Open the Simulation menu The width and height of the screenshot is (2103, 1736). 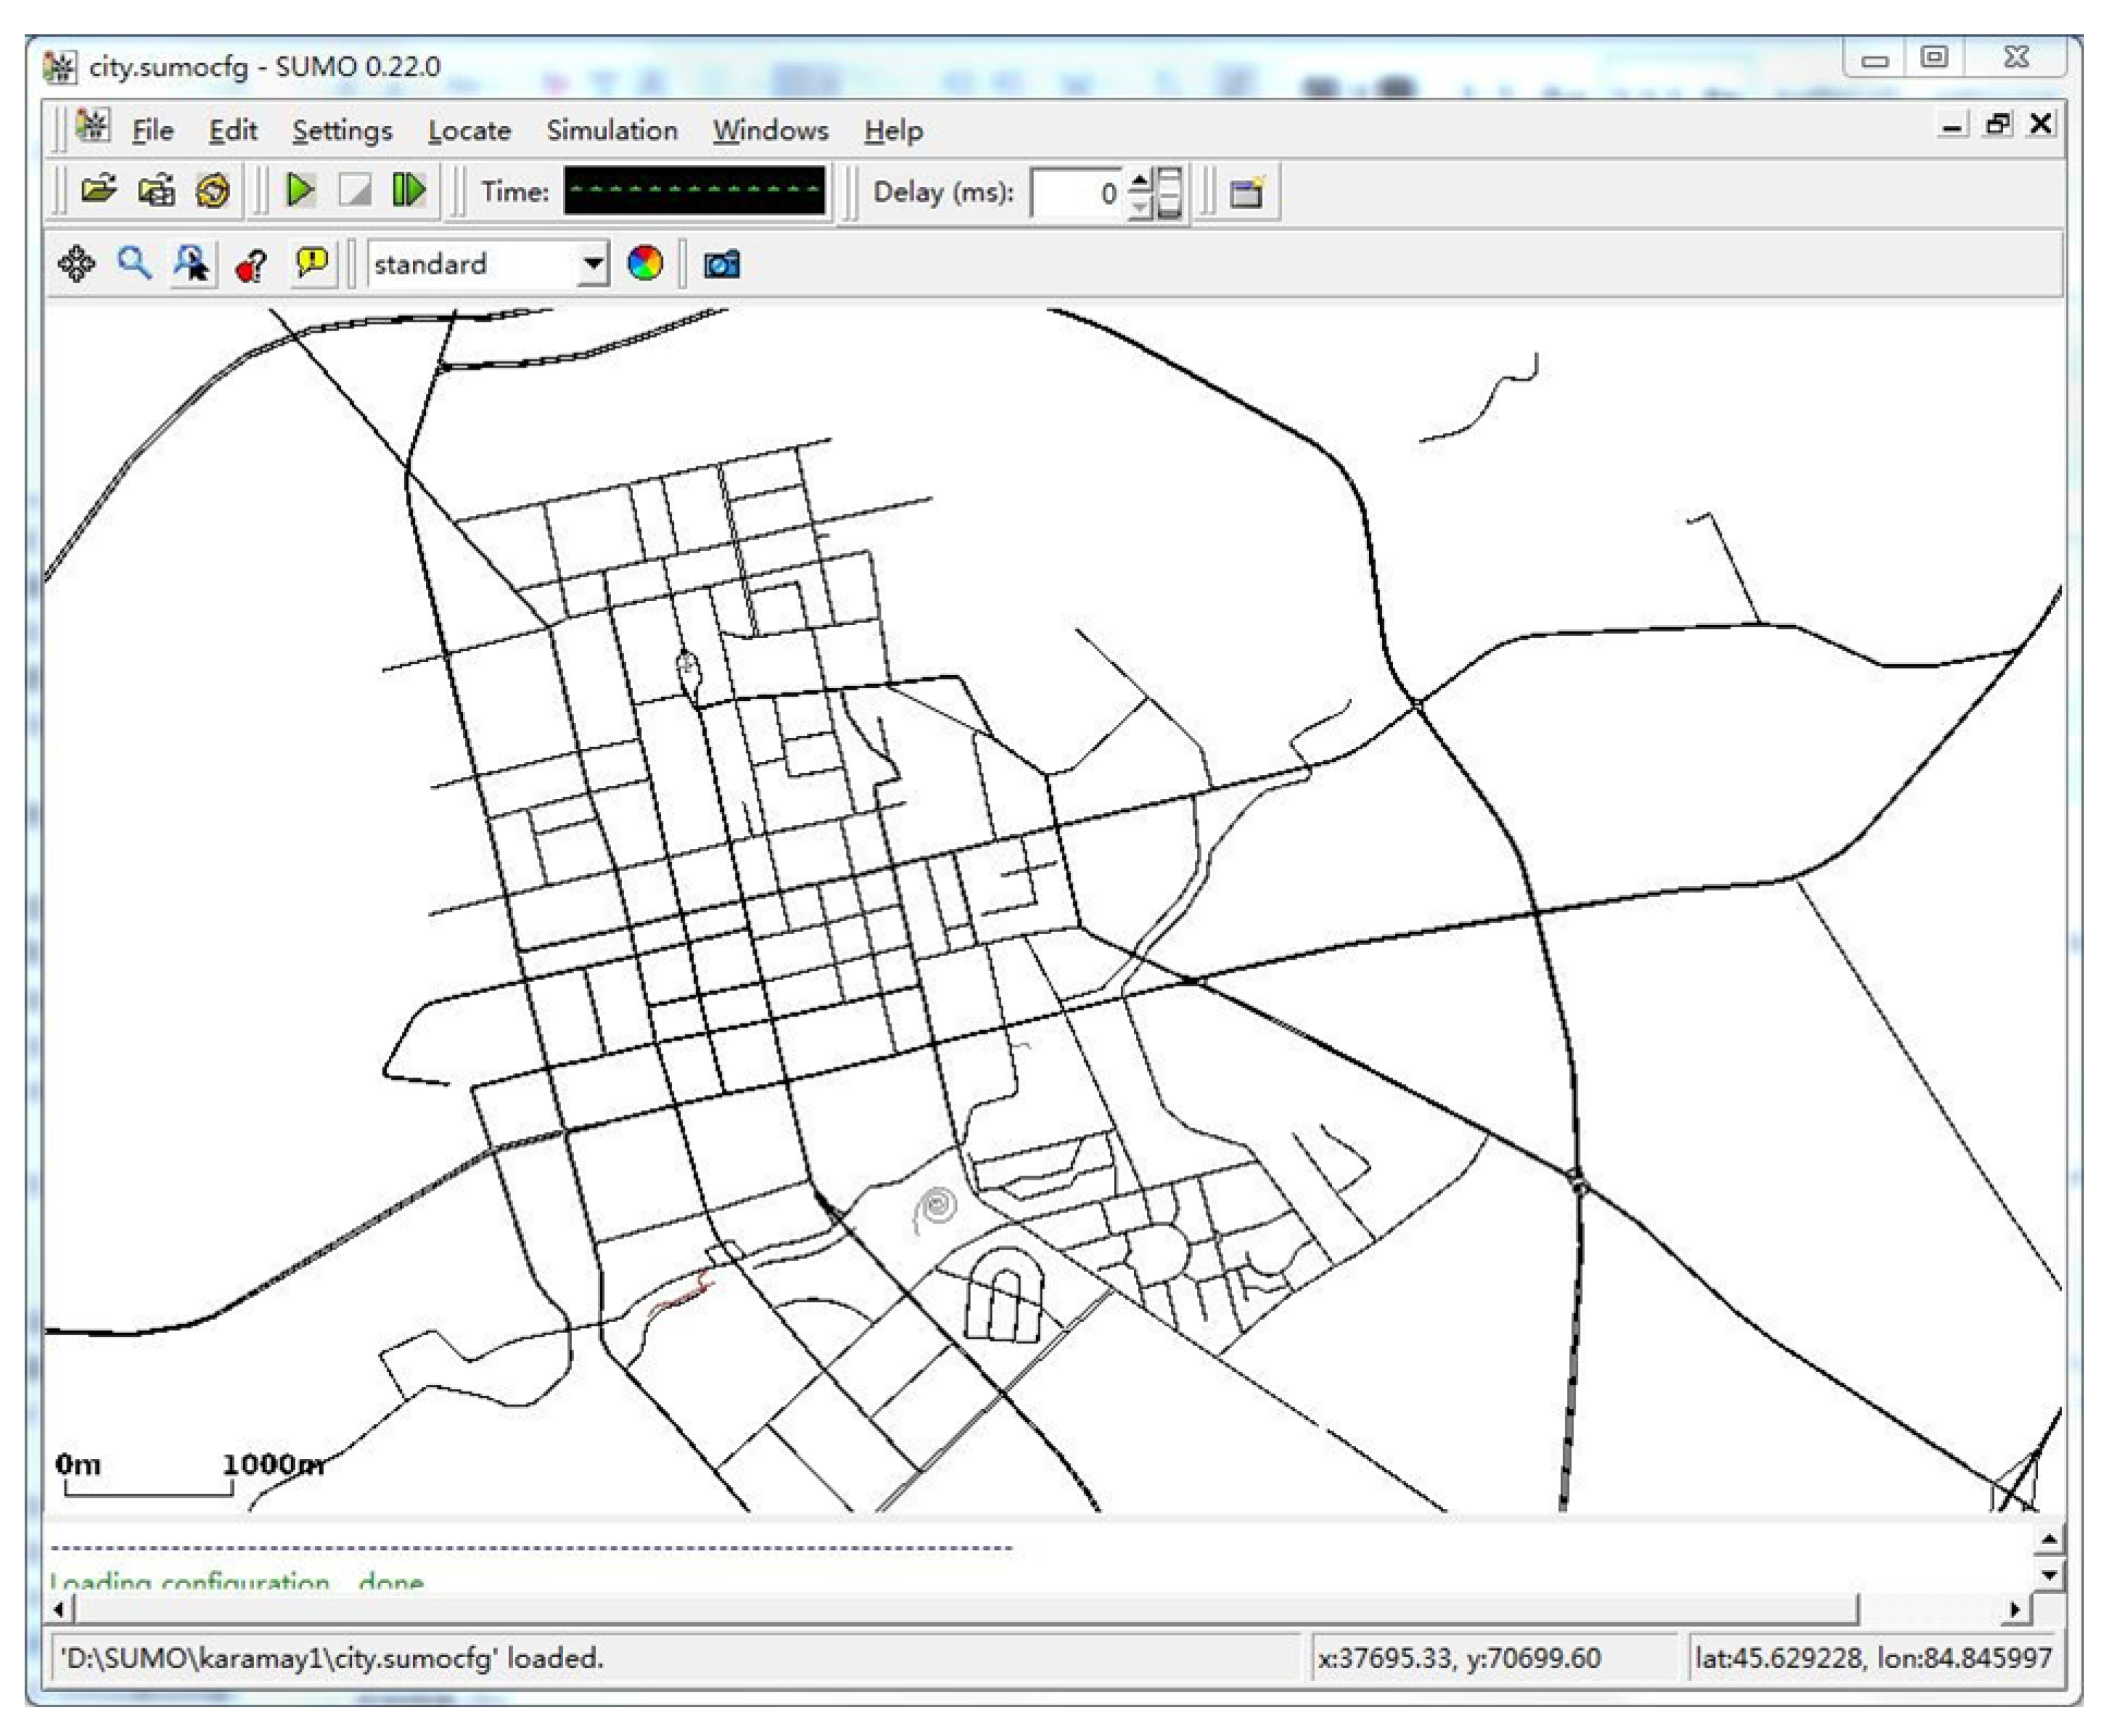point(611,130)
